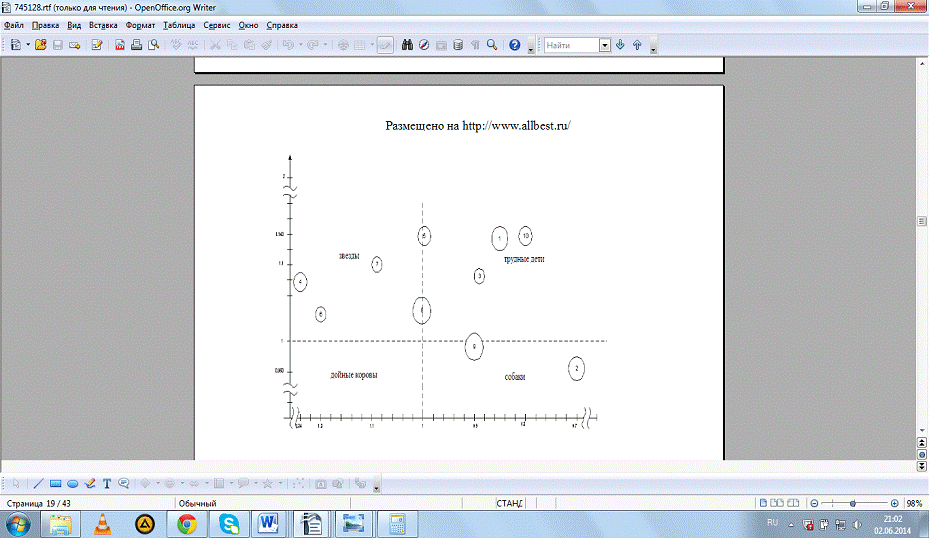Open the New document dropdown arrow

(28, 45)
